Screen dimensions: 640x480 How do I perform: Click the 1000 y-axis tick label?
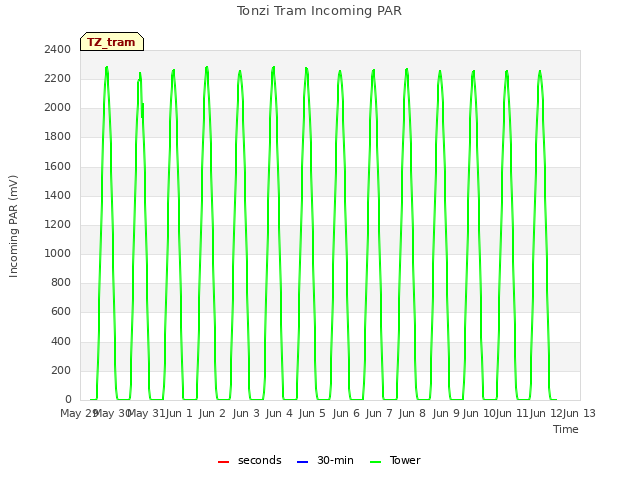tap(58, 253)
